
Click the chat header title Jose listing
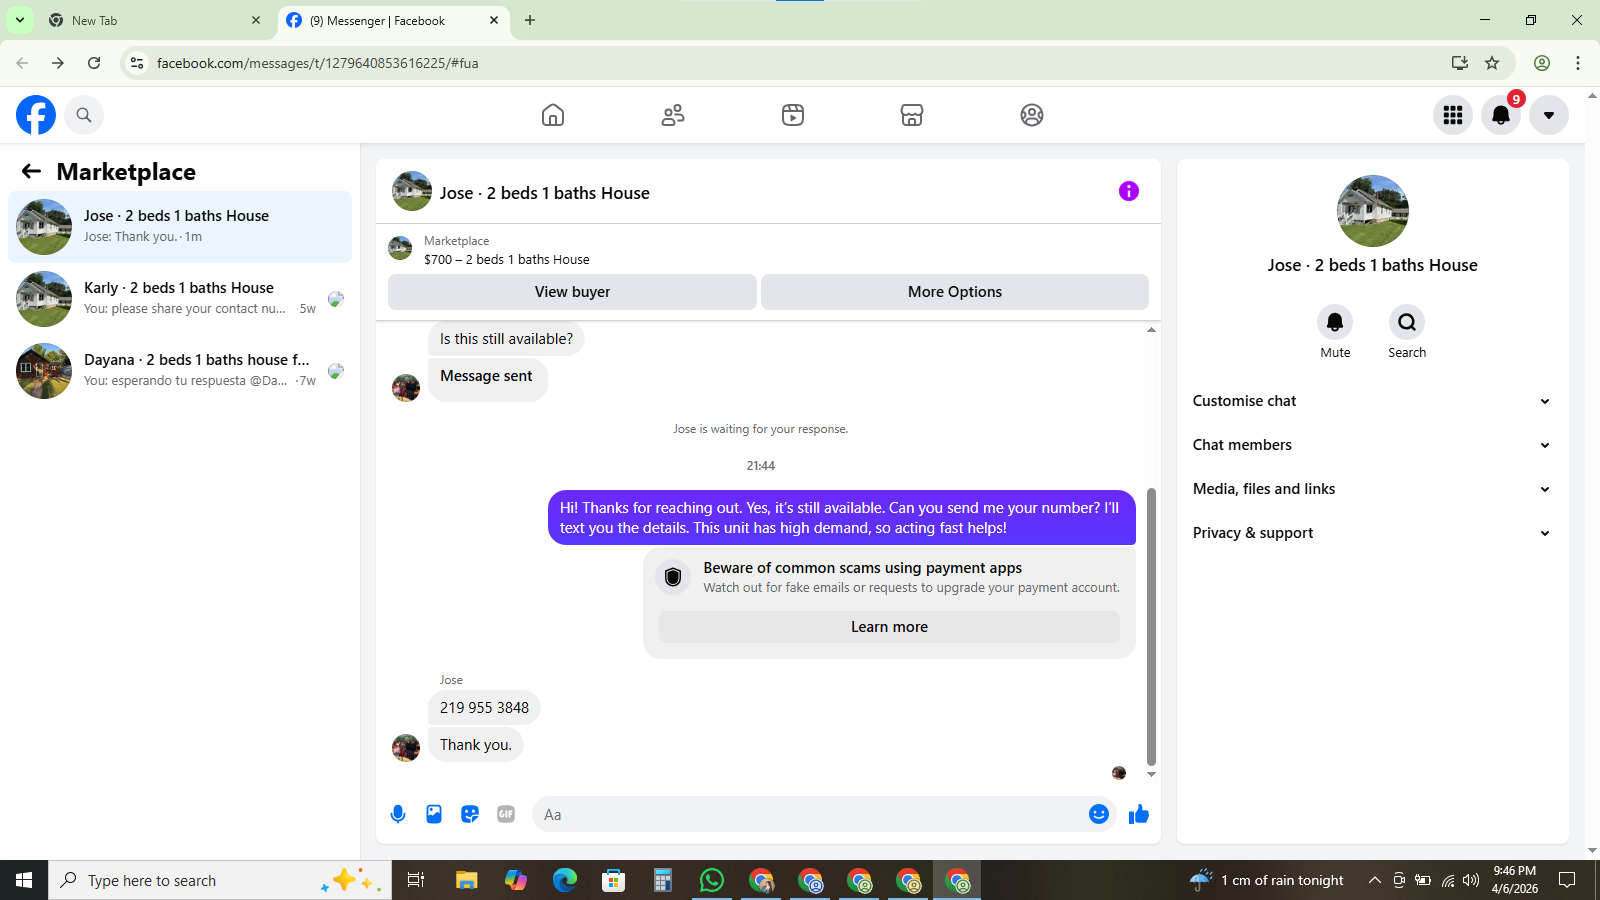[545, 193]
